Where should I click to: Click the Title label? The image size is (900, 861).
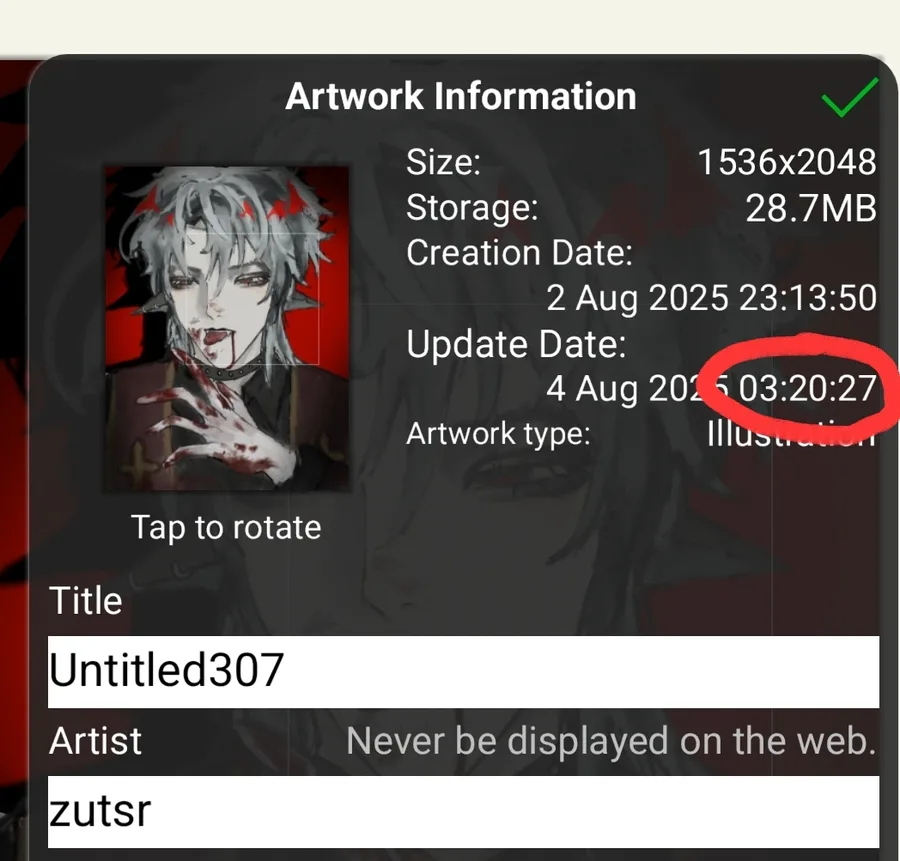86,601
